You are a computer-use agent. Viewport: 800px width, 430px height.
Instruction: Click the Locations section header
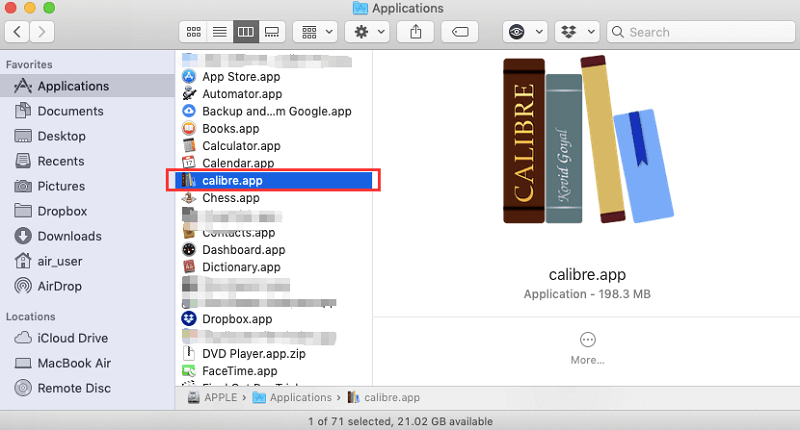31,317
